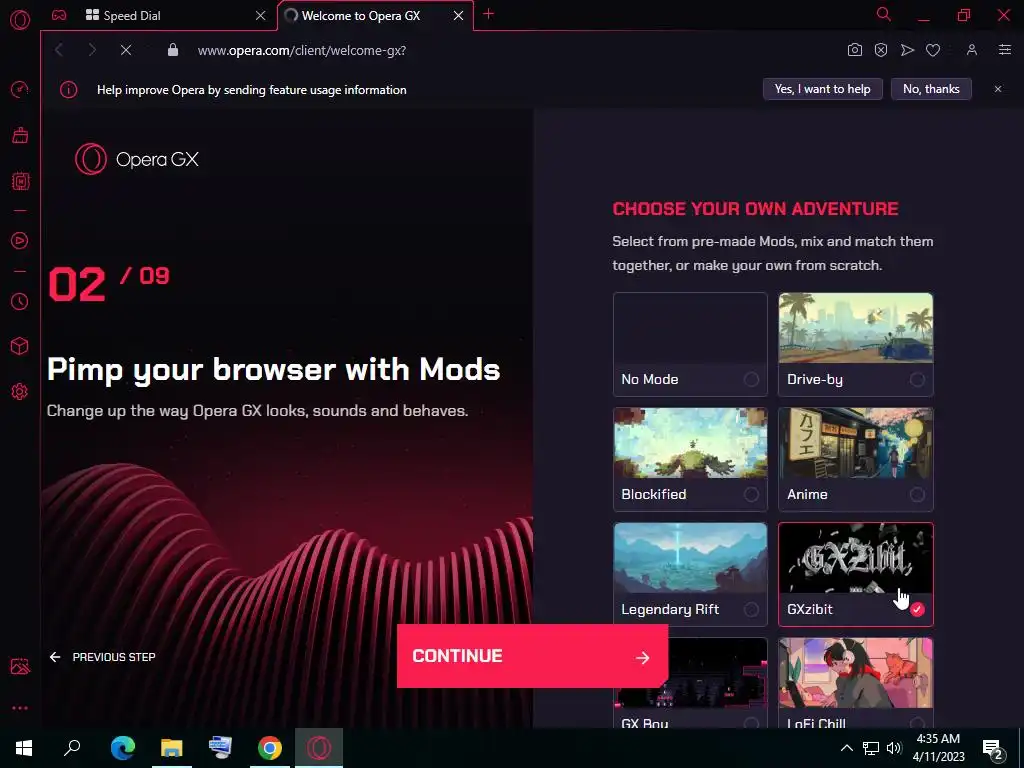Dismiss the usage information bar
1024x768 pixels.
tap(998, 89)
